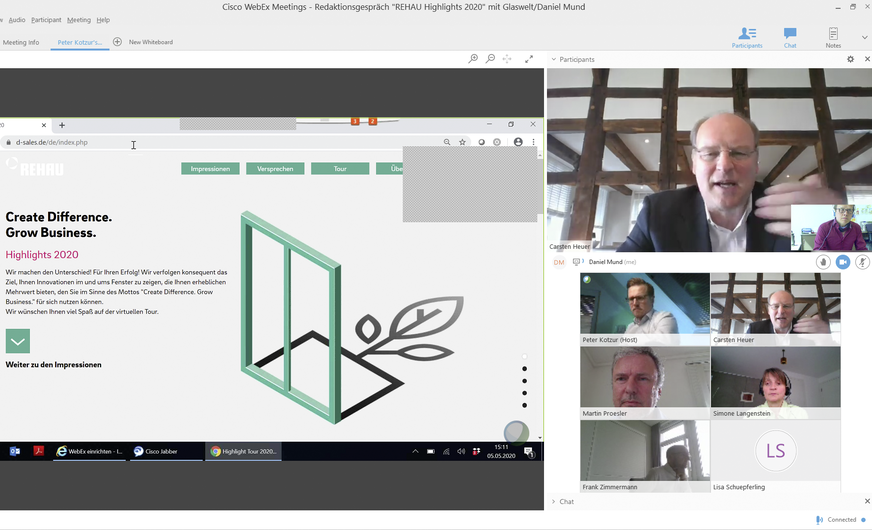This screenshot has width=872, height=530.
Task: Click the Weiter zu den Impressionen link
Action: tap(53, 365)
